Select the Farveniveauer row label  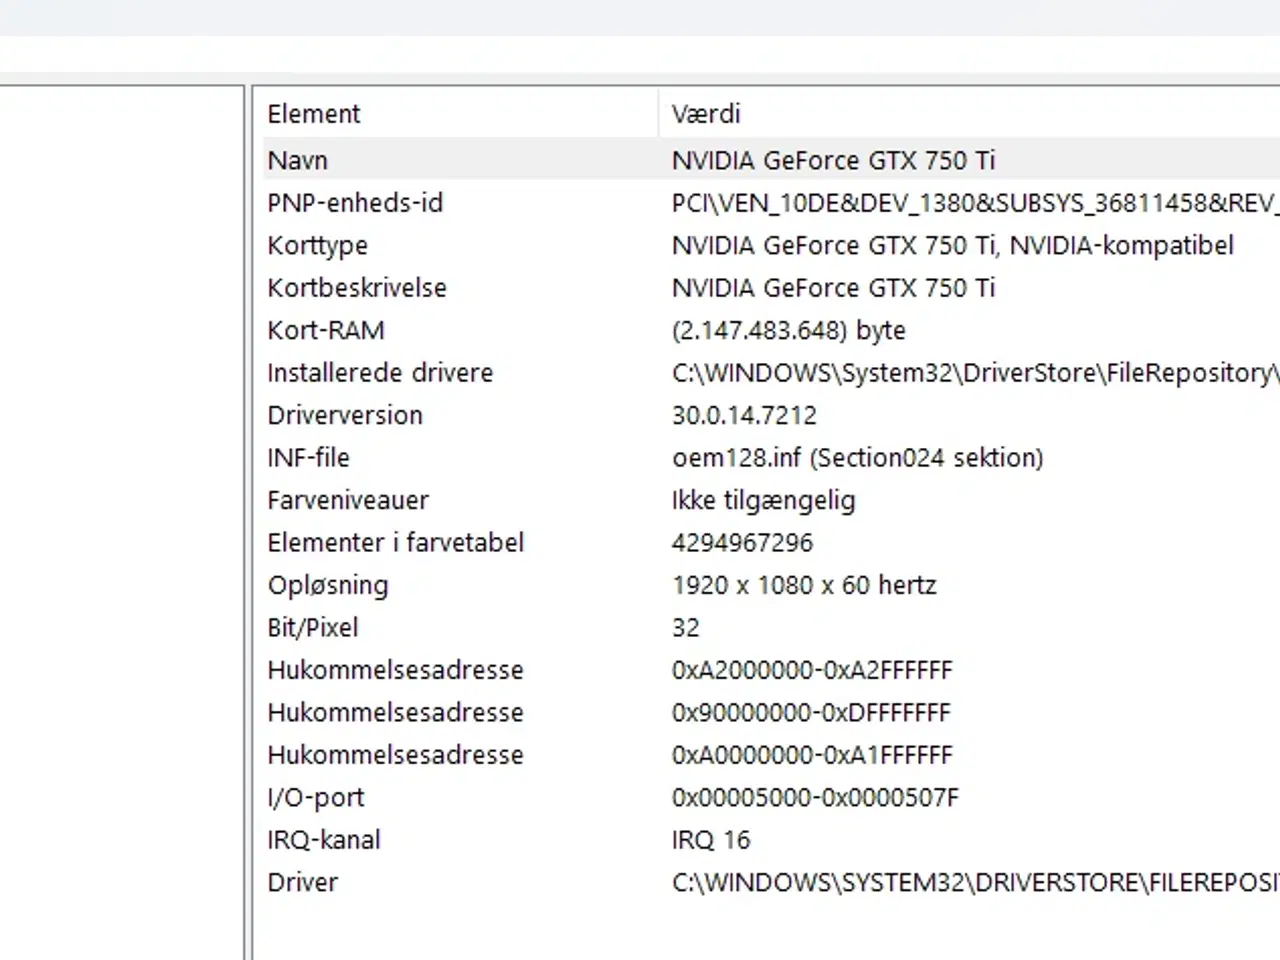[347, 500]
